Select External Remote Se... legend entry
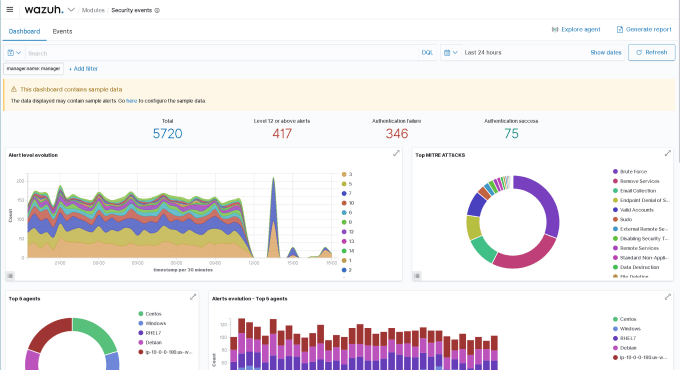The image size is (680, 370). (641, 229)
